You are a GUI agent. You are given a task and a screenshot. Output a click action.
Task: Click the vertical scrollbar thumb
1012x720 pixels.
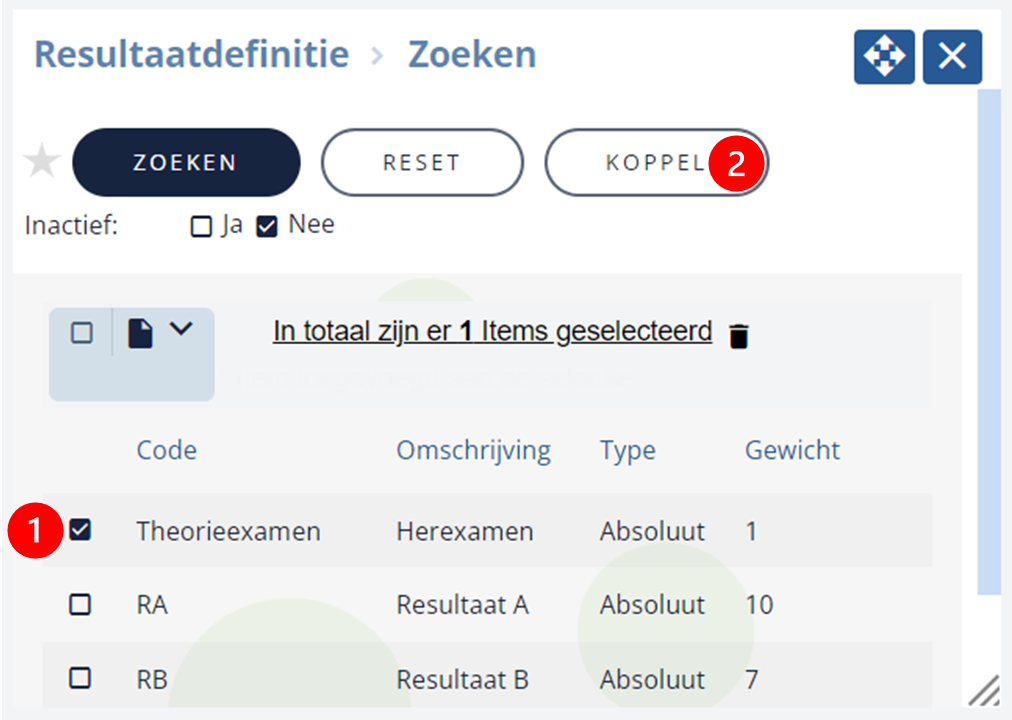[x=989, y=342]
